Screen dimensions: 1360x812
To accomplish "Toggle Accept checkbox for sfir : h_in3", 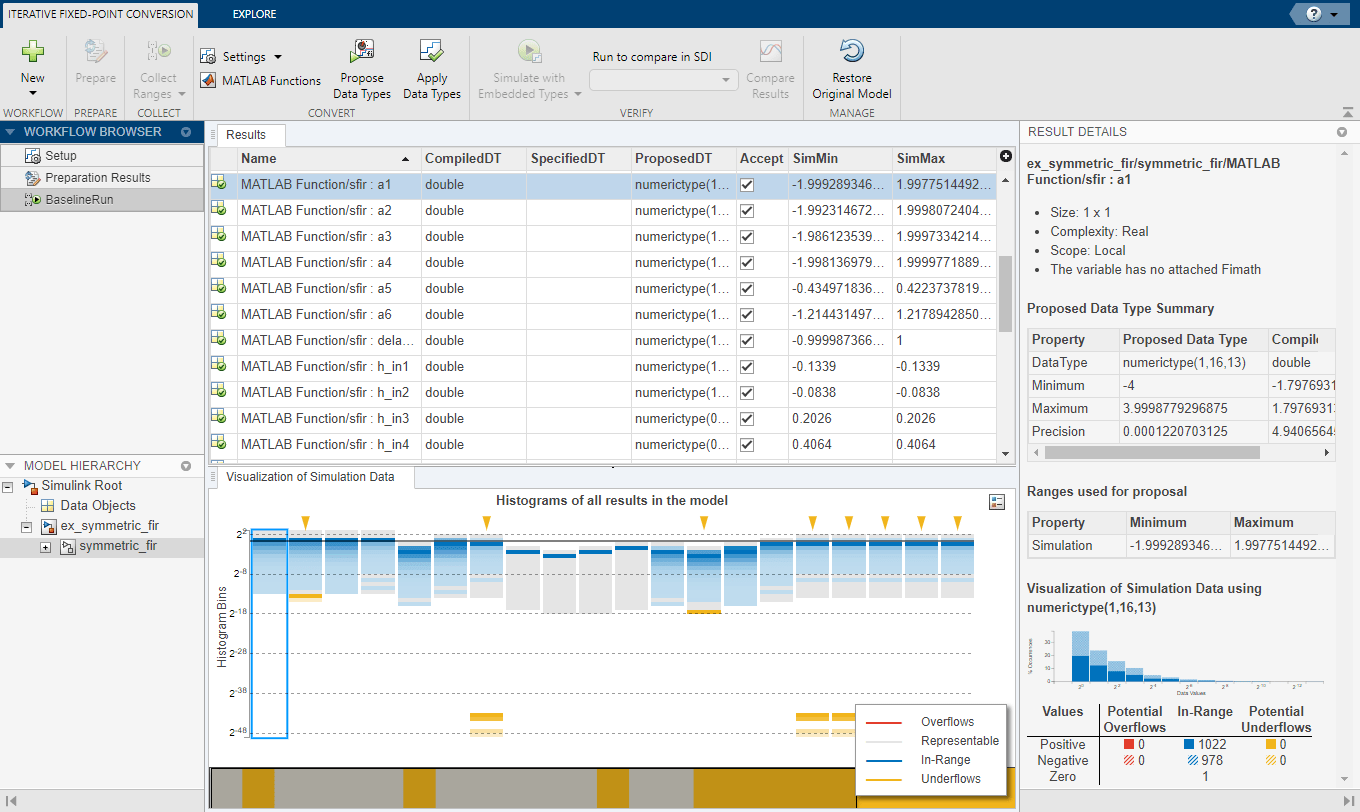I will click(x=747, y=419).
